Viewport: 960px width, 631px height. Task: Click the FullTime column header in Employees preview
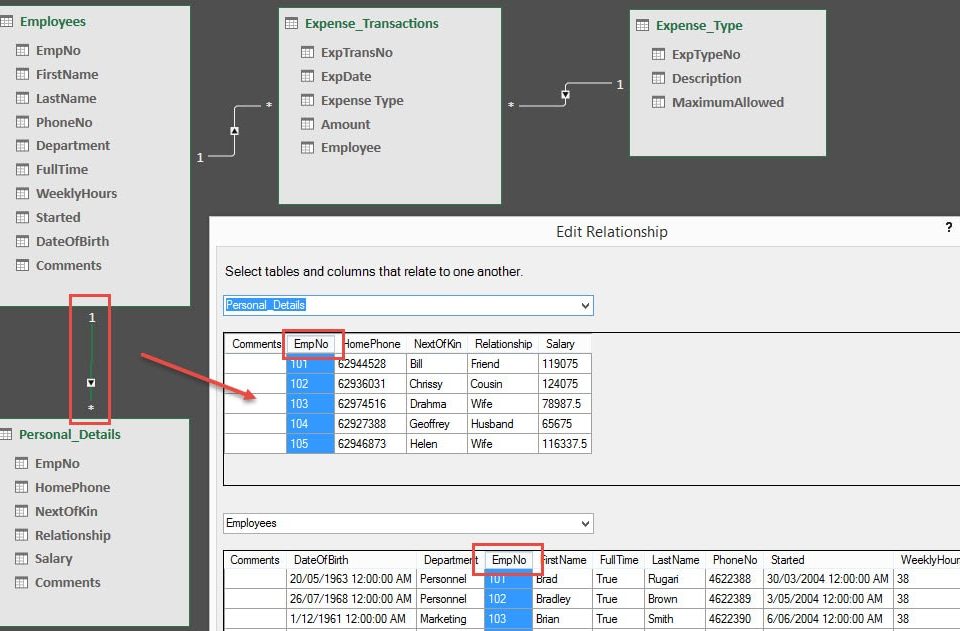(x=619, y=560)
